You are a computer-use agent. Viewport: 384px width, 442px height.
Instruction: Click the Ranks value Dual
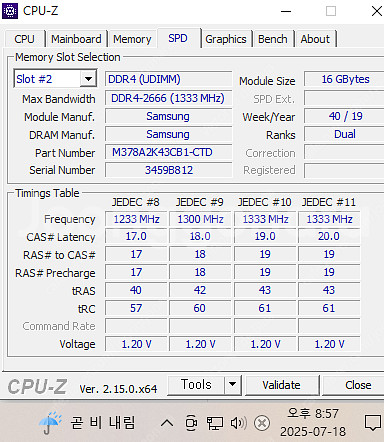click(345, 134)
